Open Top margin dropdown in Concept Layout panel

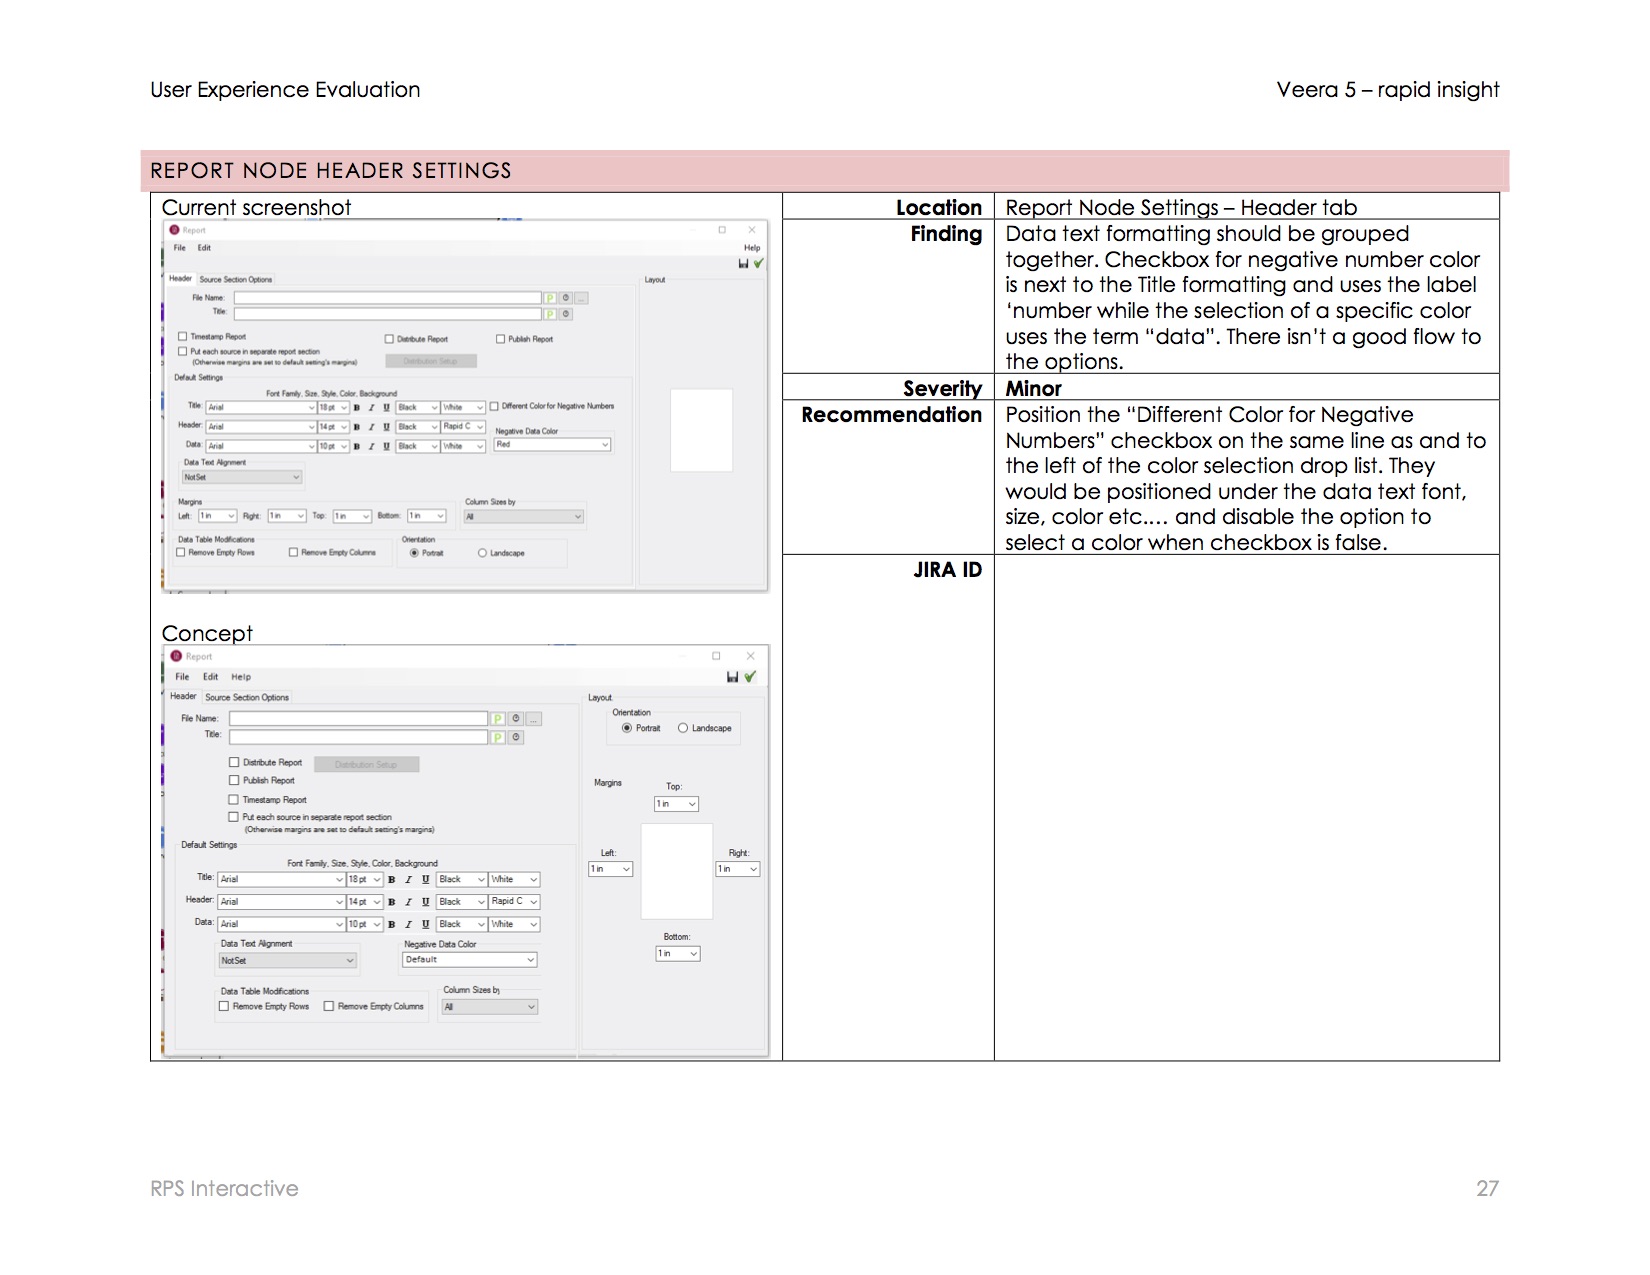click(677, 804)
